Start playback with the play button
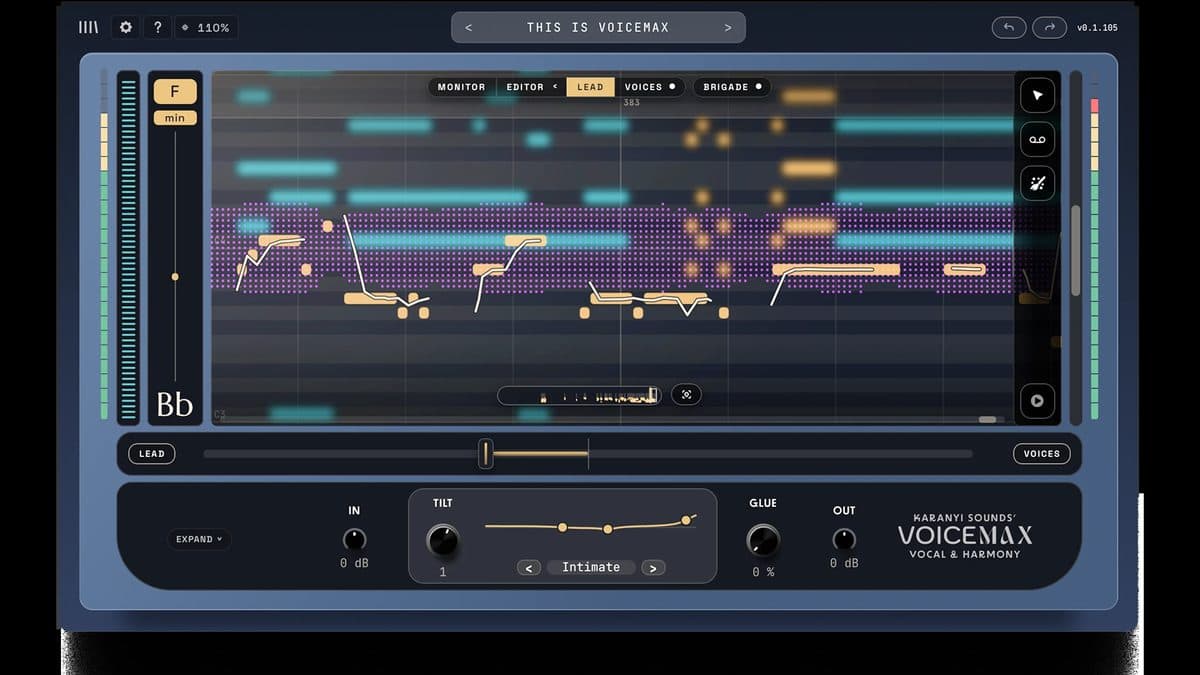This screenshot has width=1200, height=675. [1037, 401]
